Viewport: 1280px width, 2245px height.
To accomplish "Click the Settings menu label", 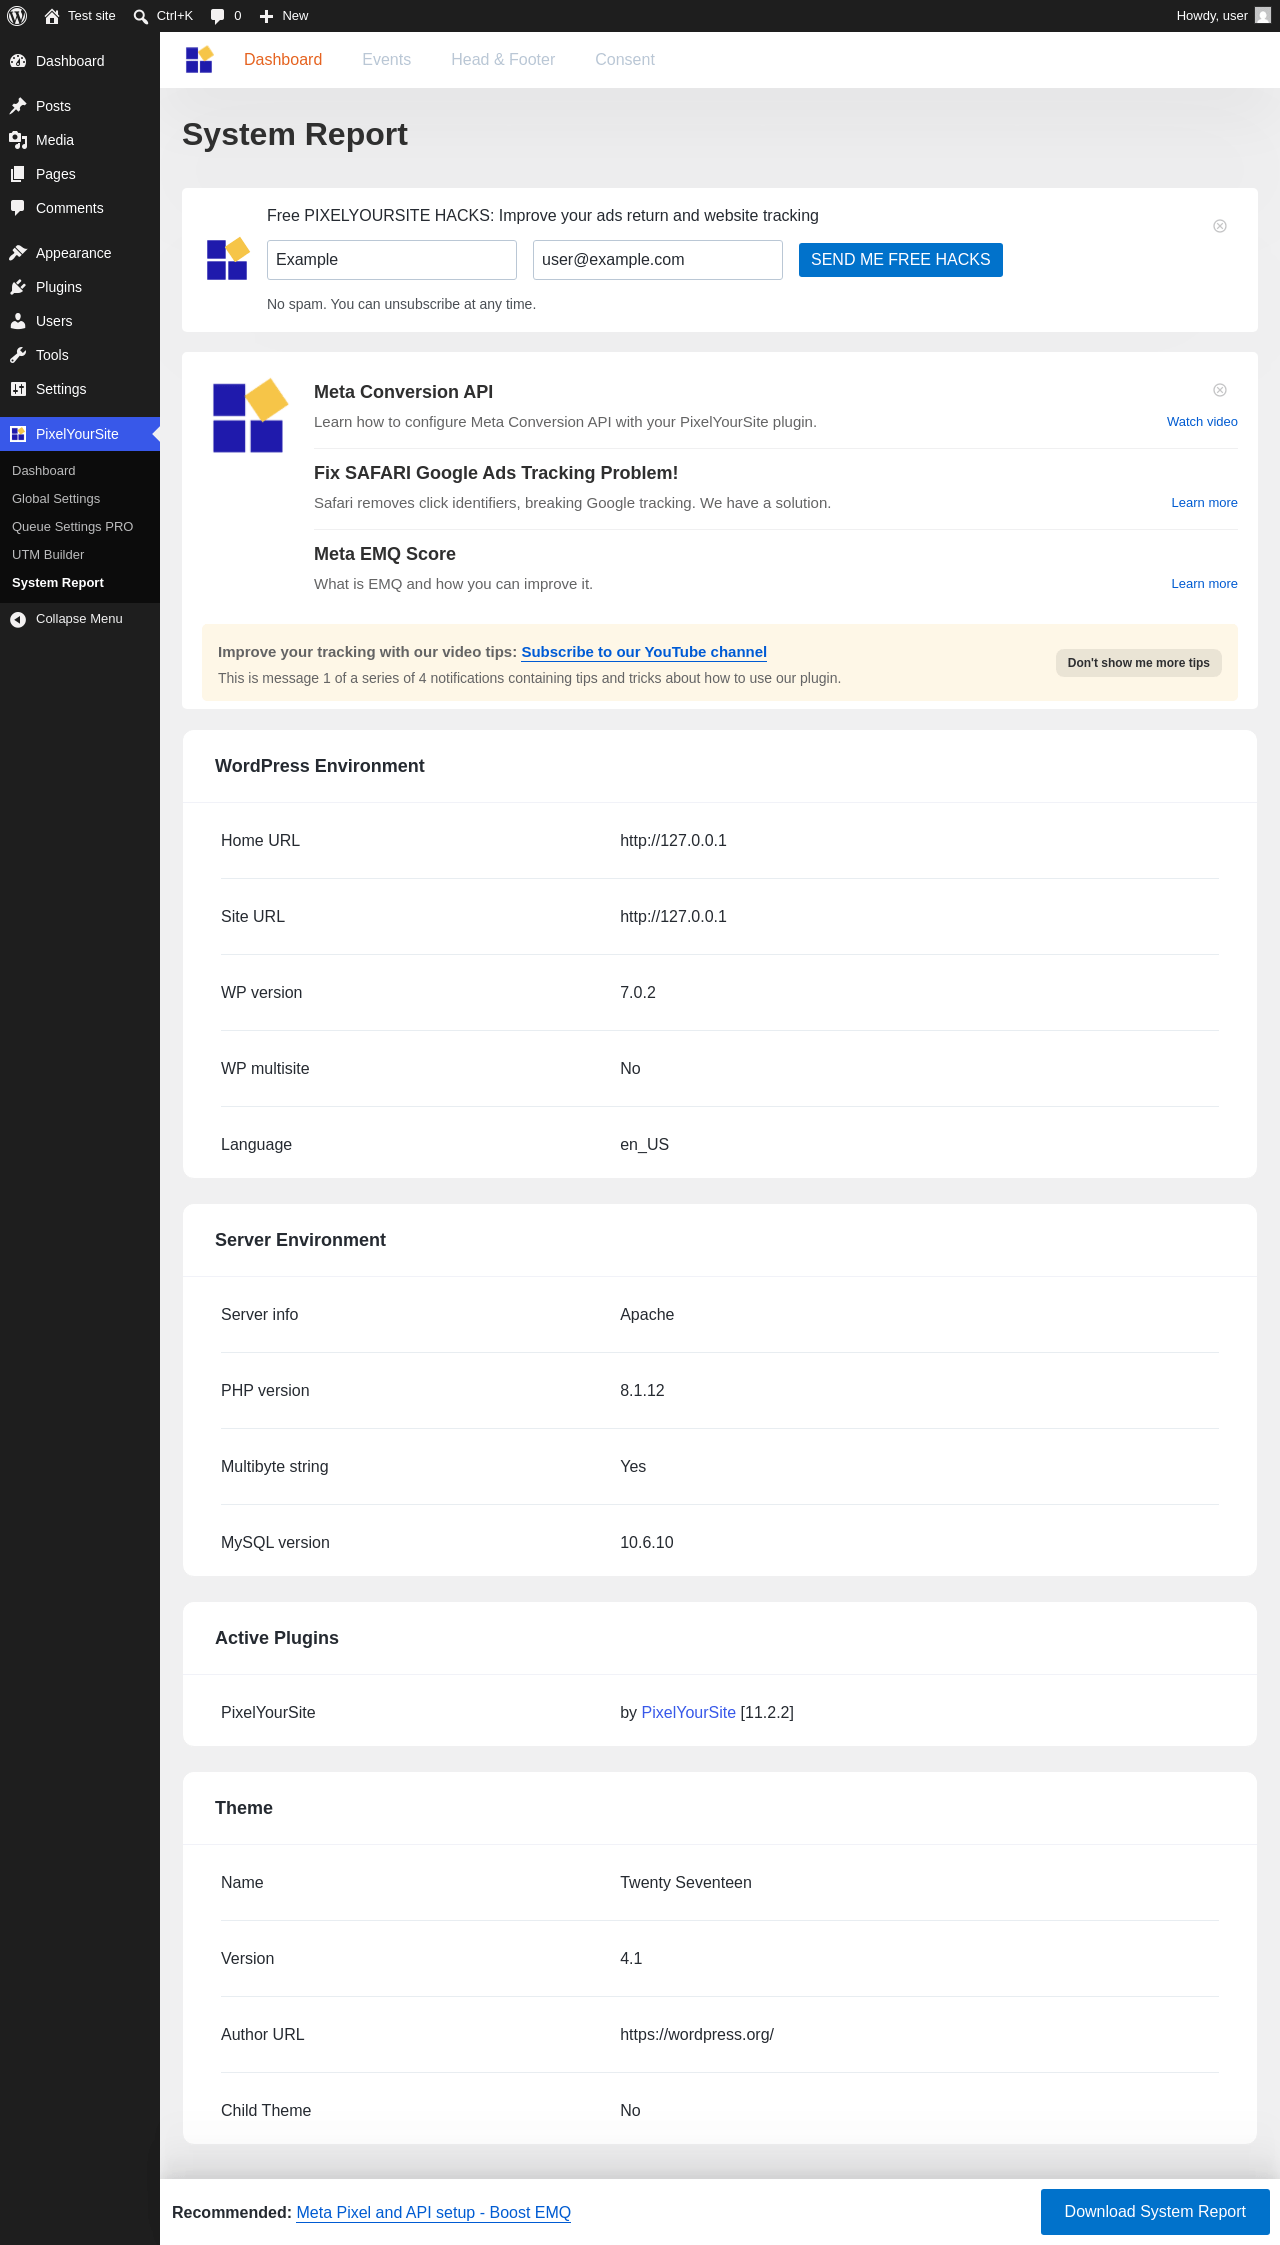I will pos(61,389).
